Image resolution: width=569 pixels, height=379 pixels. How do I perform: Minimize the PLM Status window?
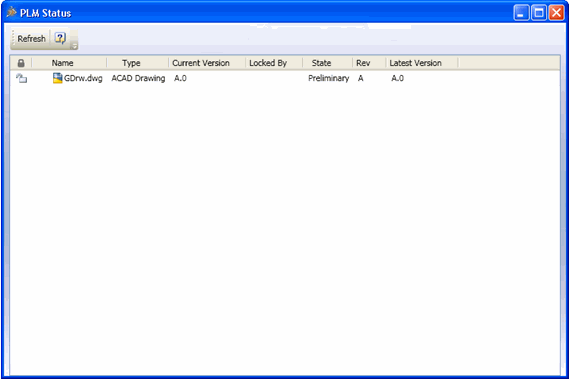(521, 13)
